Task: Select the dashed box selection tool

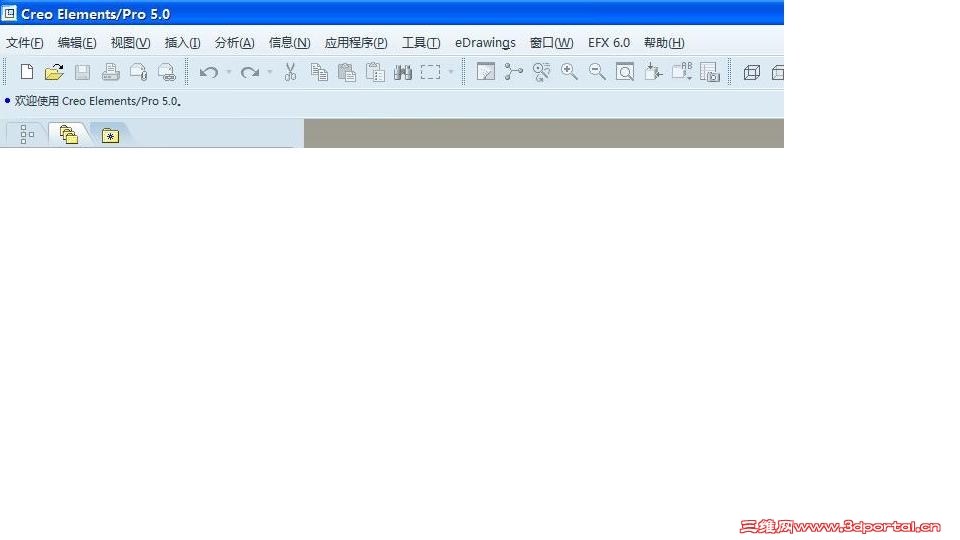Action: [430, 72]
